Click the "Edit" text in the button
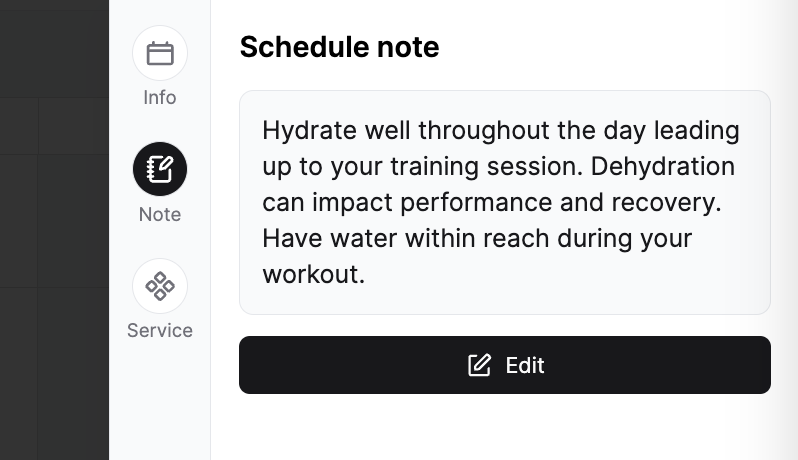Image resolution: width=798 pixels, height=460 pixels. (x=525, y=365)
